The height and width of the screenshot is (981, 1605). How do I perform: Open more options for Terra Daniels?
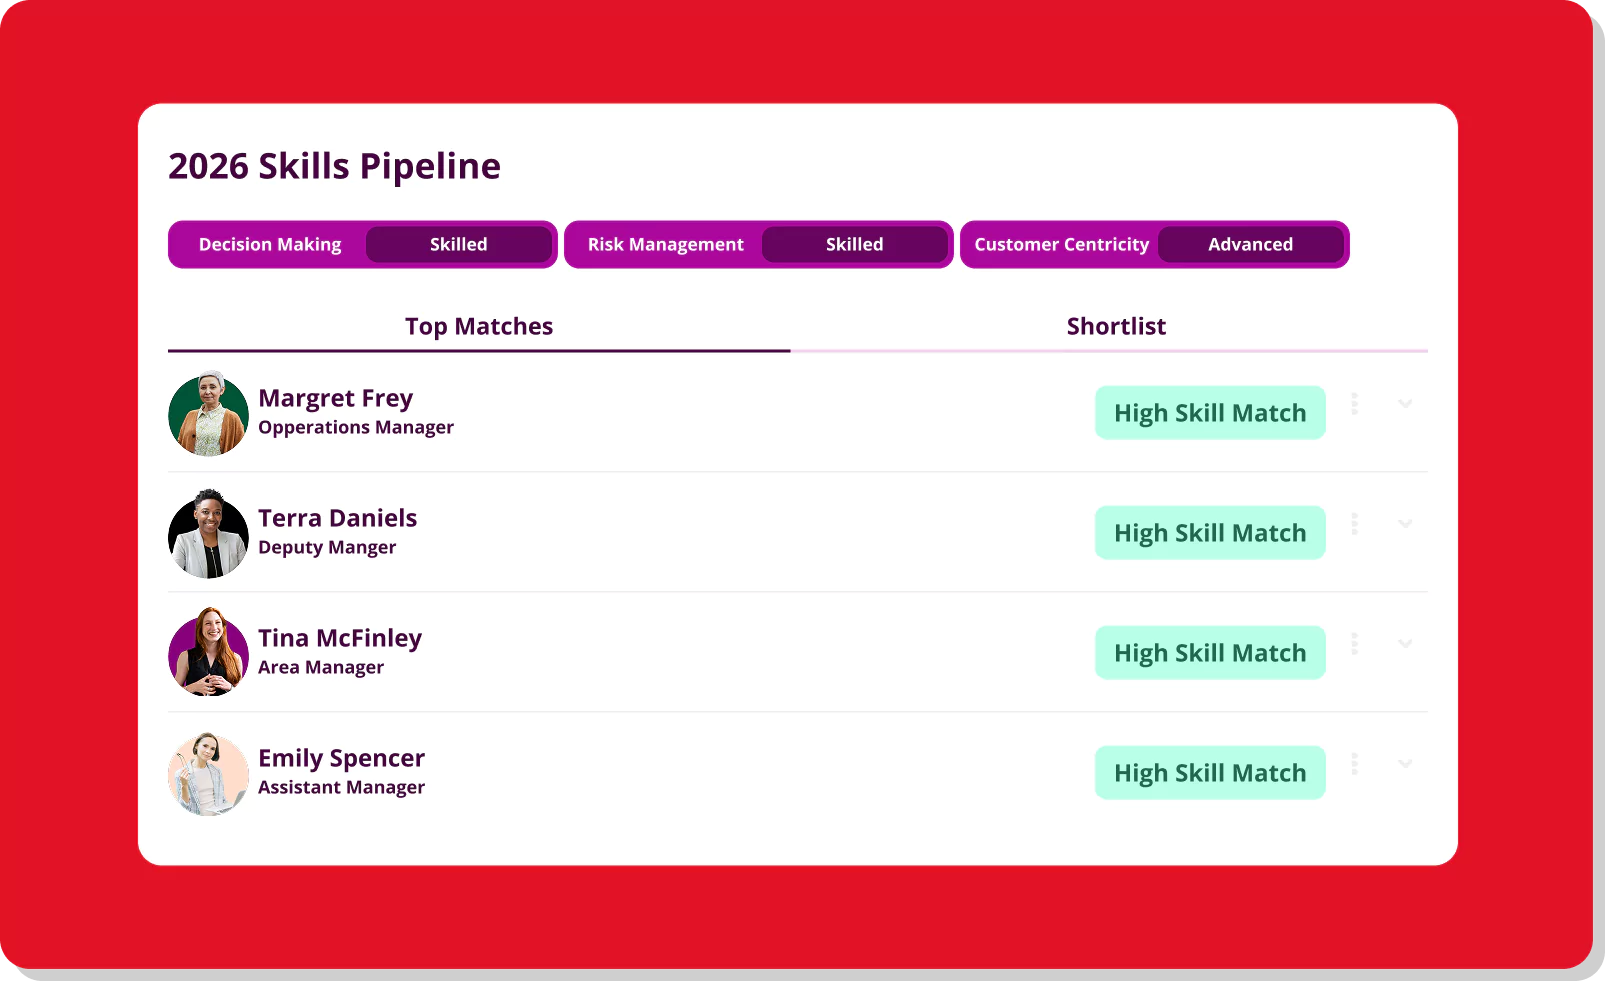click(x=1355, y=524)
